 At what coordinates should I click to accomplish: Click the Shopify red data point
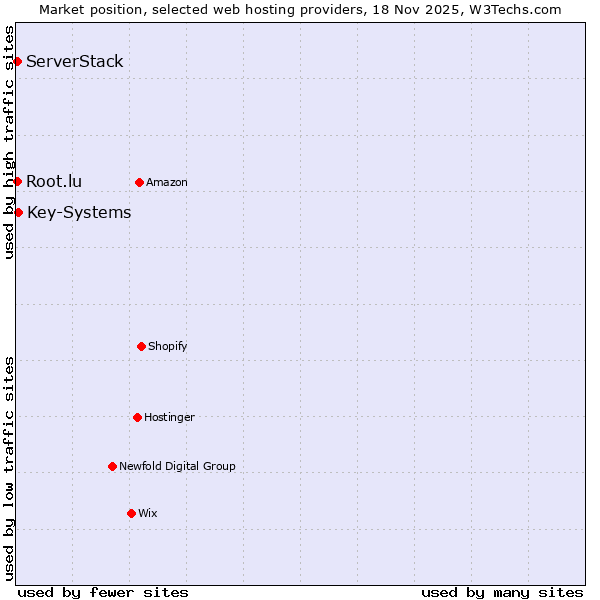click(142, 347)
